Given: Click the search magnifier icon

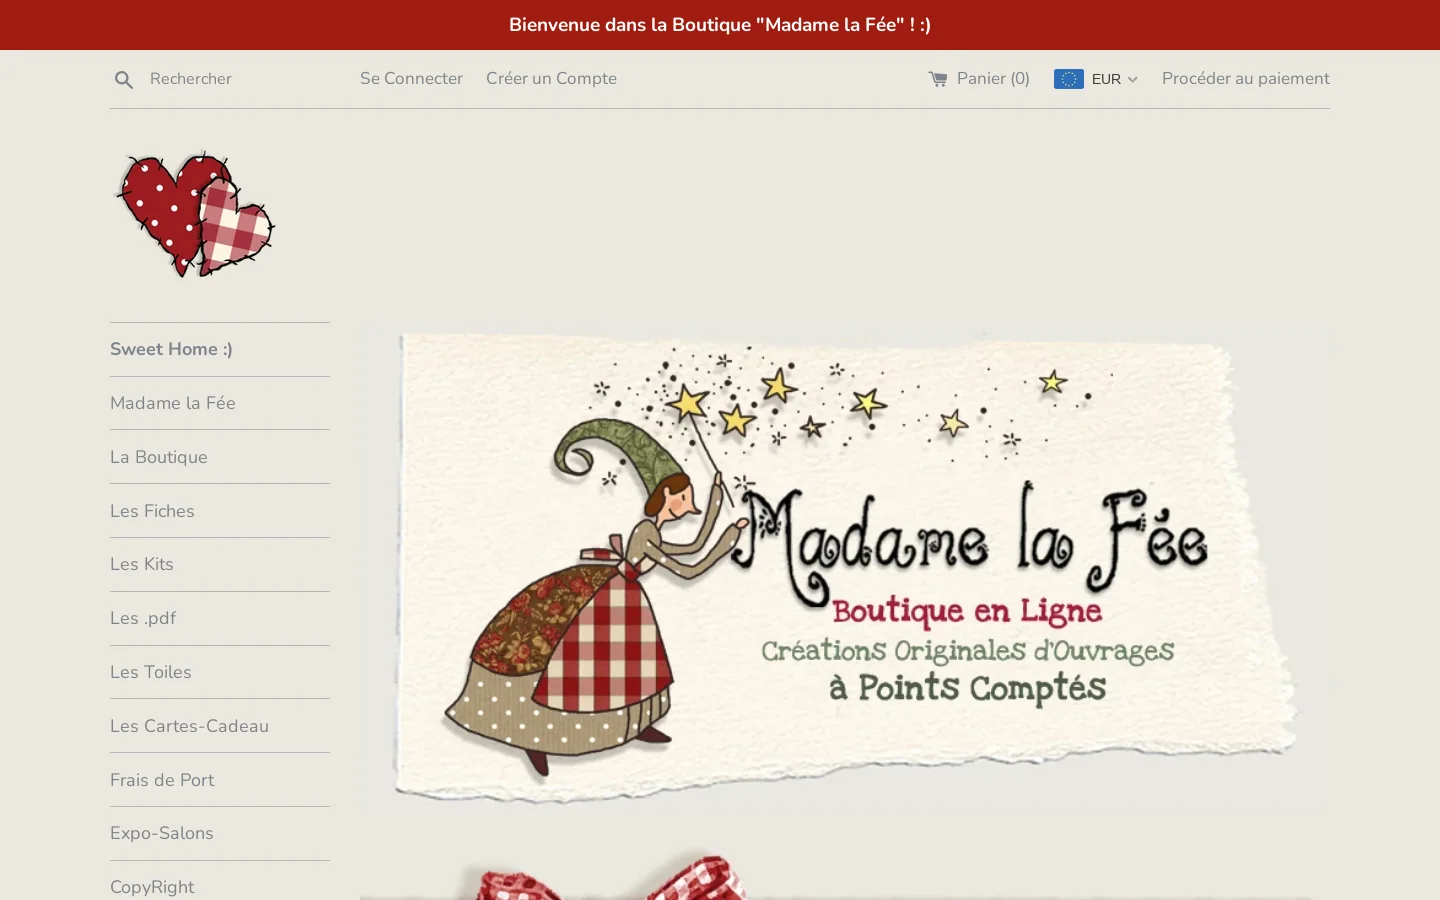Looking at the screenshot, I should click(124, 80).
